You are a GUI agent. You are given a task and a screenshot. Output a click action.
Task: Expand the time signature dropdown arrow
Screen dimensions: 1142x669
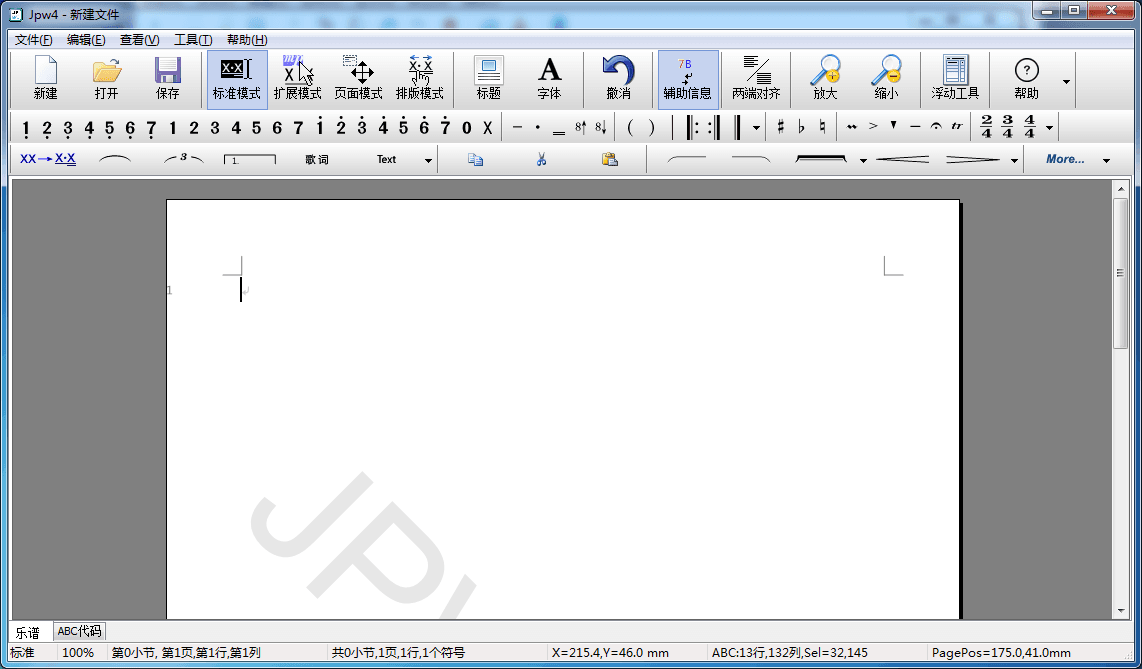tap(1049, 128)
